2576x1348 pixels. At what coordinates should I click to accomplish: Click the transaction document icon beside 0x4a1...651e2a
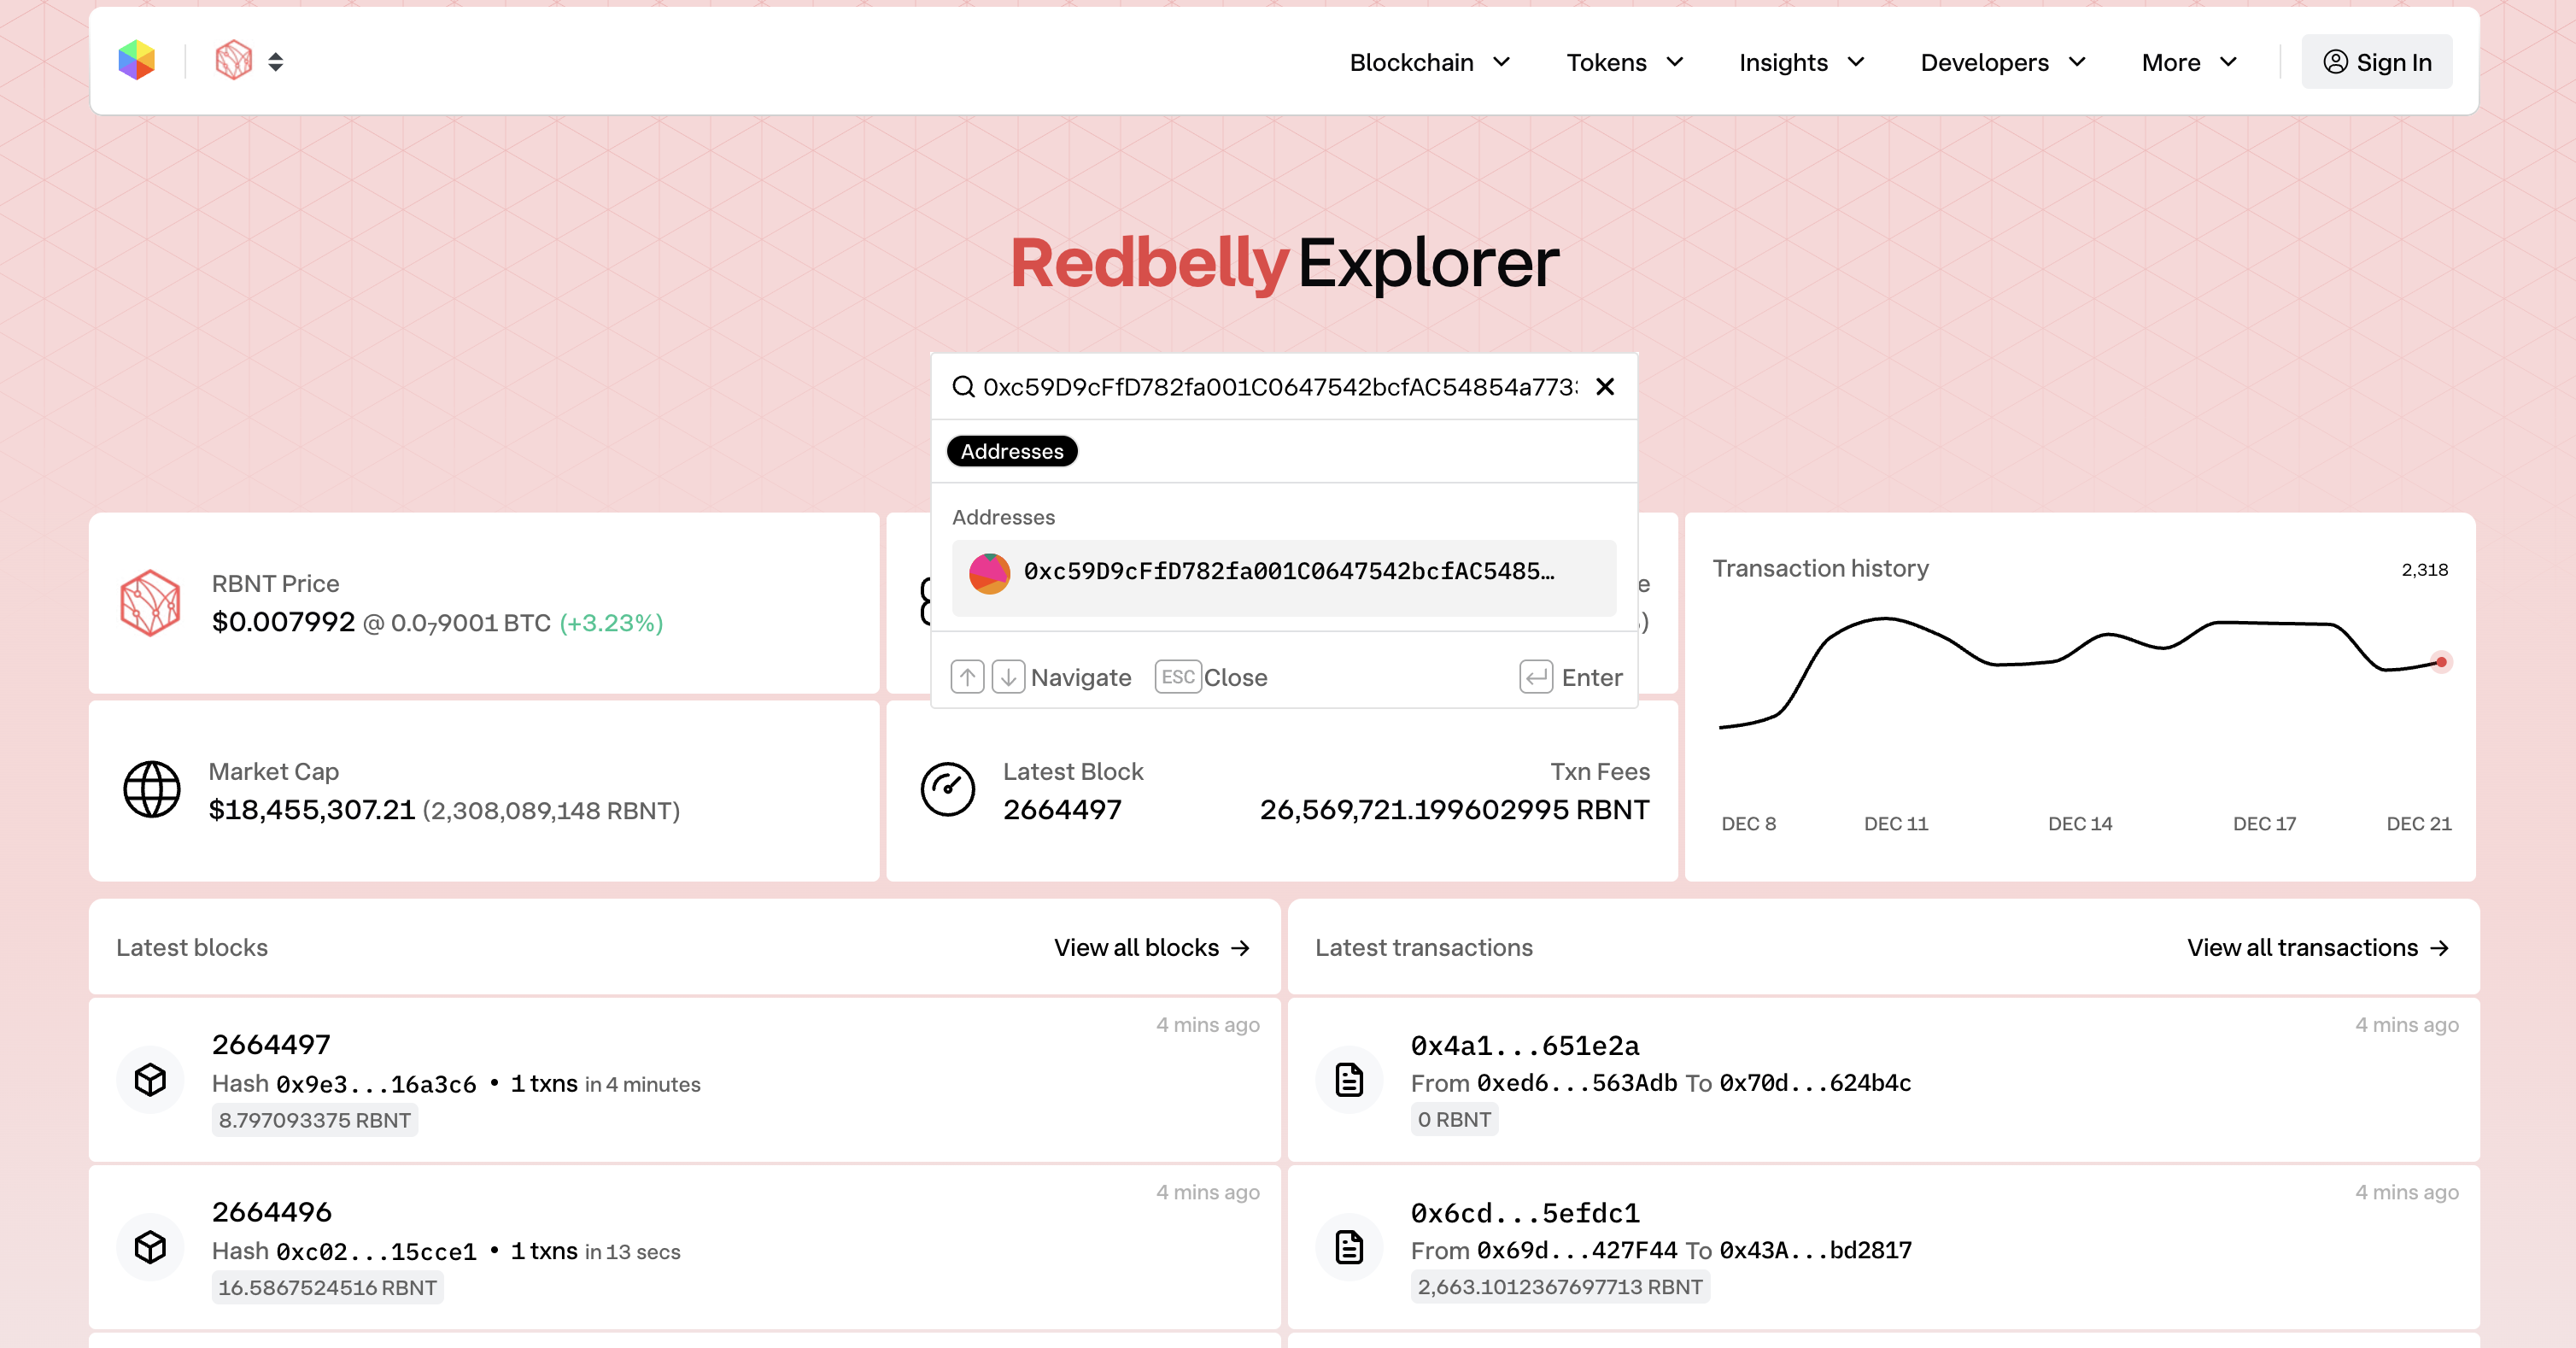click(1349, 1080)
